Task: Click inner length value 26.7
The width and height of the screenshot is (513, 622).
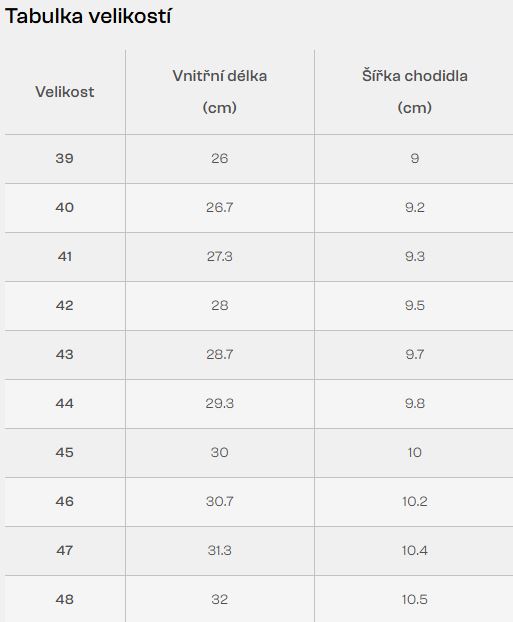Action: (219, 207)
